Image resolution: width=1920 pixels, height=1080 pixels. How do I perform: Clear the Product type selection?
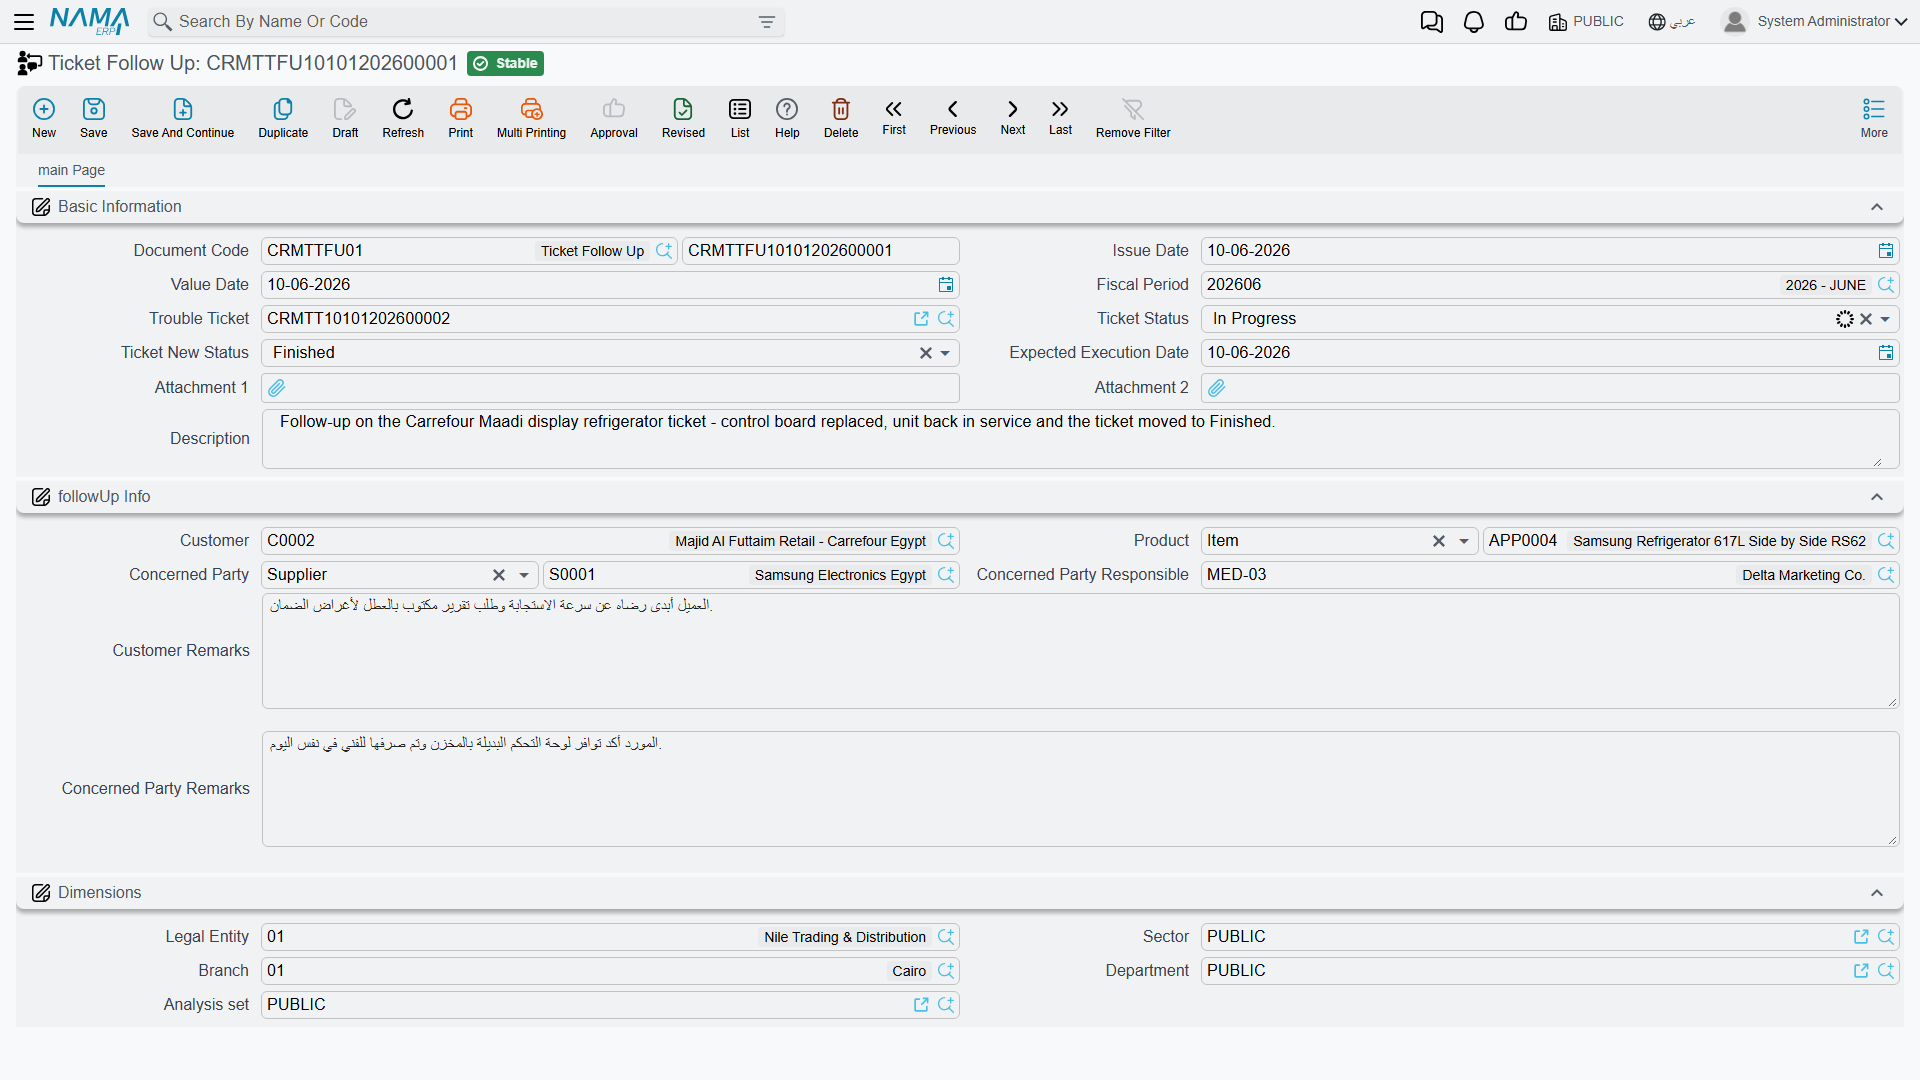(1439, 541)
